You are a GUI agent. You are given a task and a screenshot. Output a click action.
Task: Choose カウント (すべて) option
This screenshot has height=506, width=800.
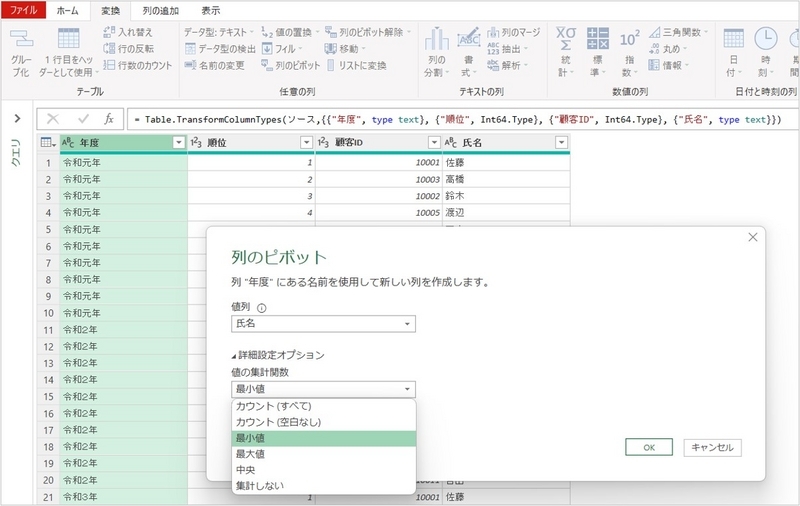324,406
